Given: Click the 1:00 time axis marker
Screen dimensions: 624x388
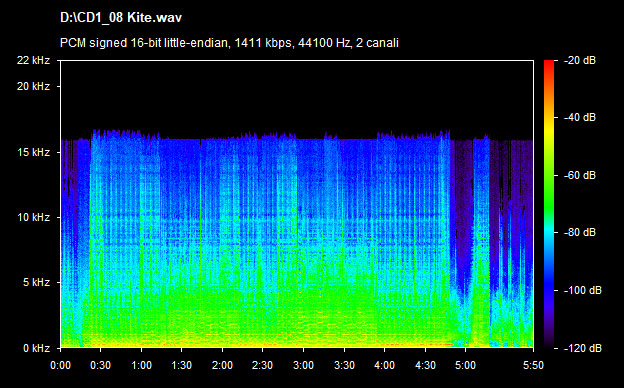Looking at the screenshot, I should tap(141, 365).
